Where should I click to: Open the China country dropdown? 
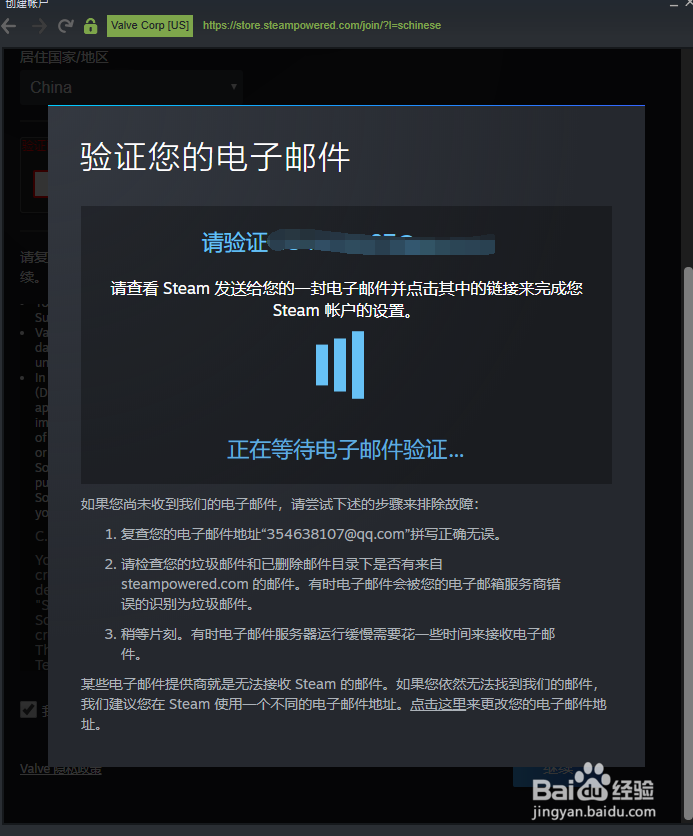(x=131, y=87)
